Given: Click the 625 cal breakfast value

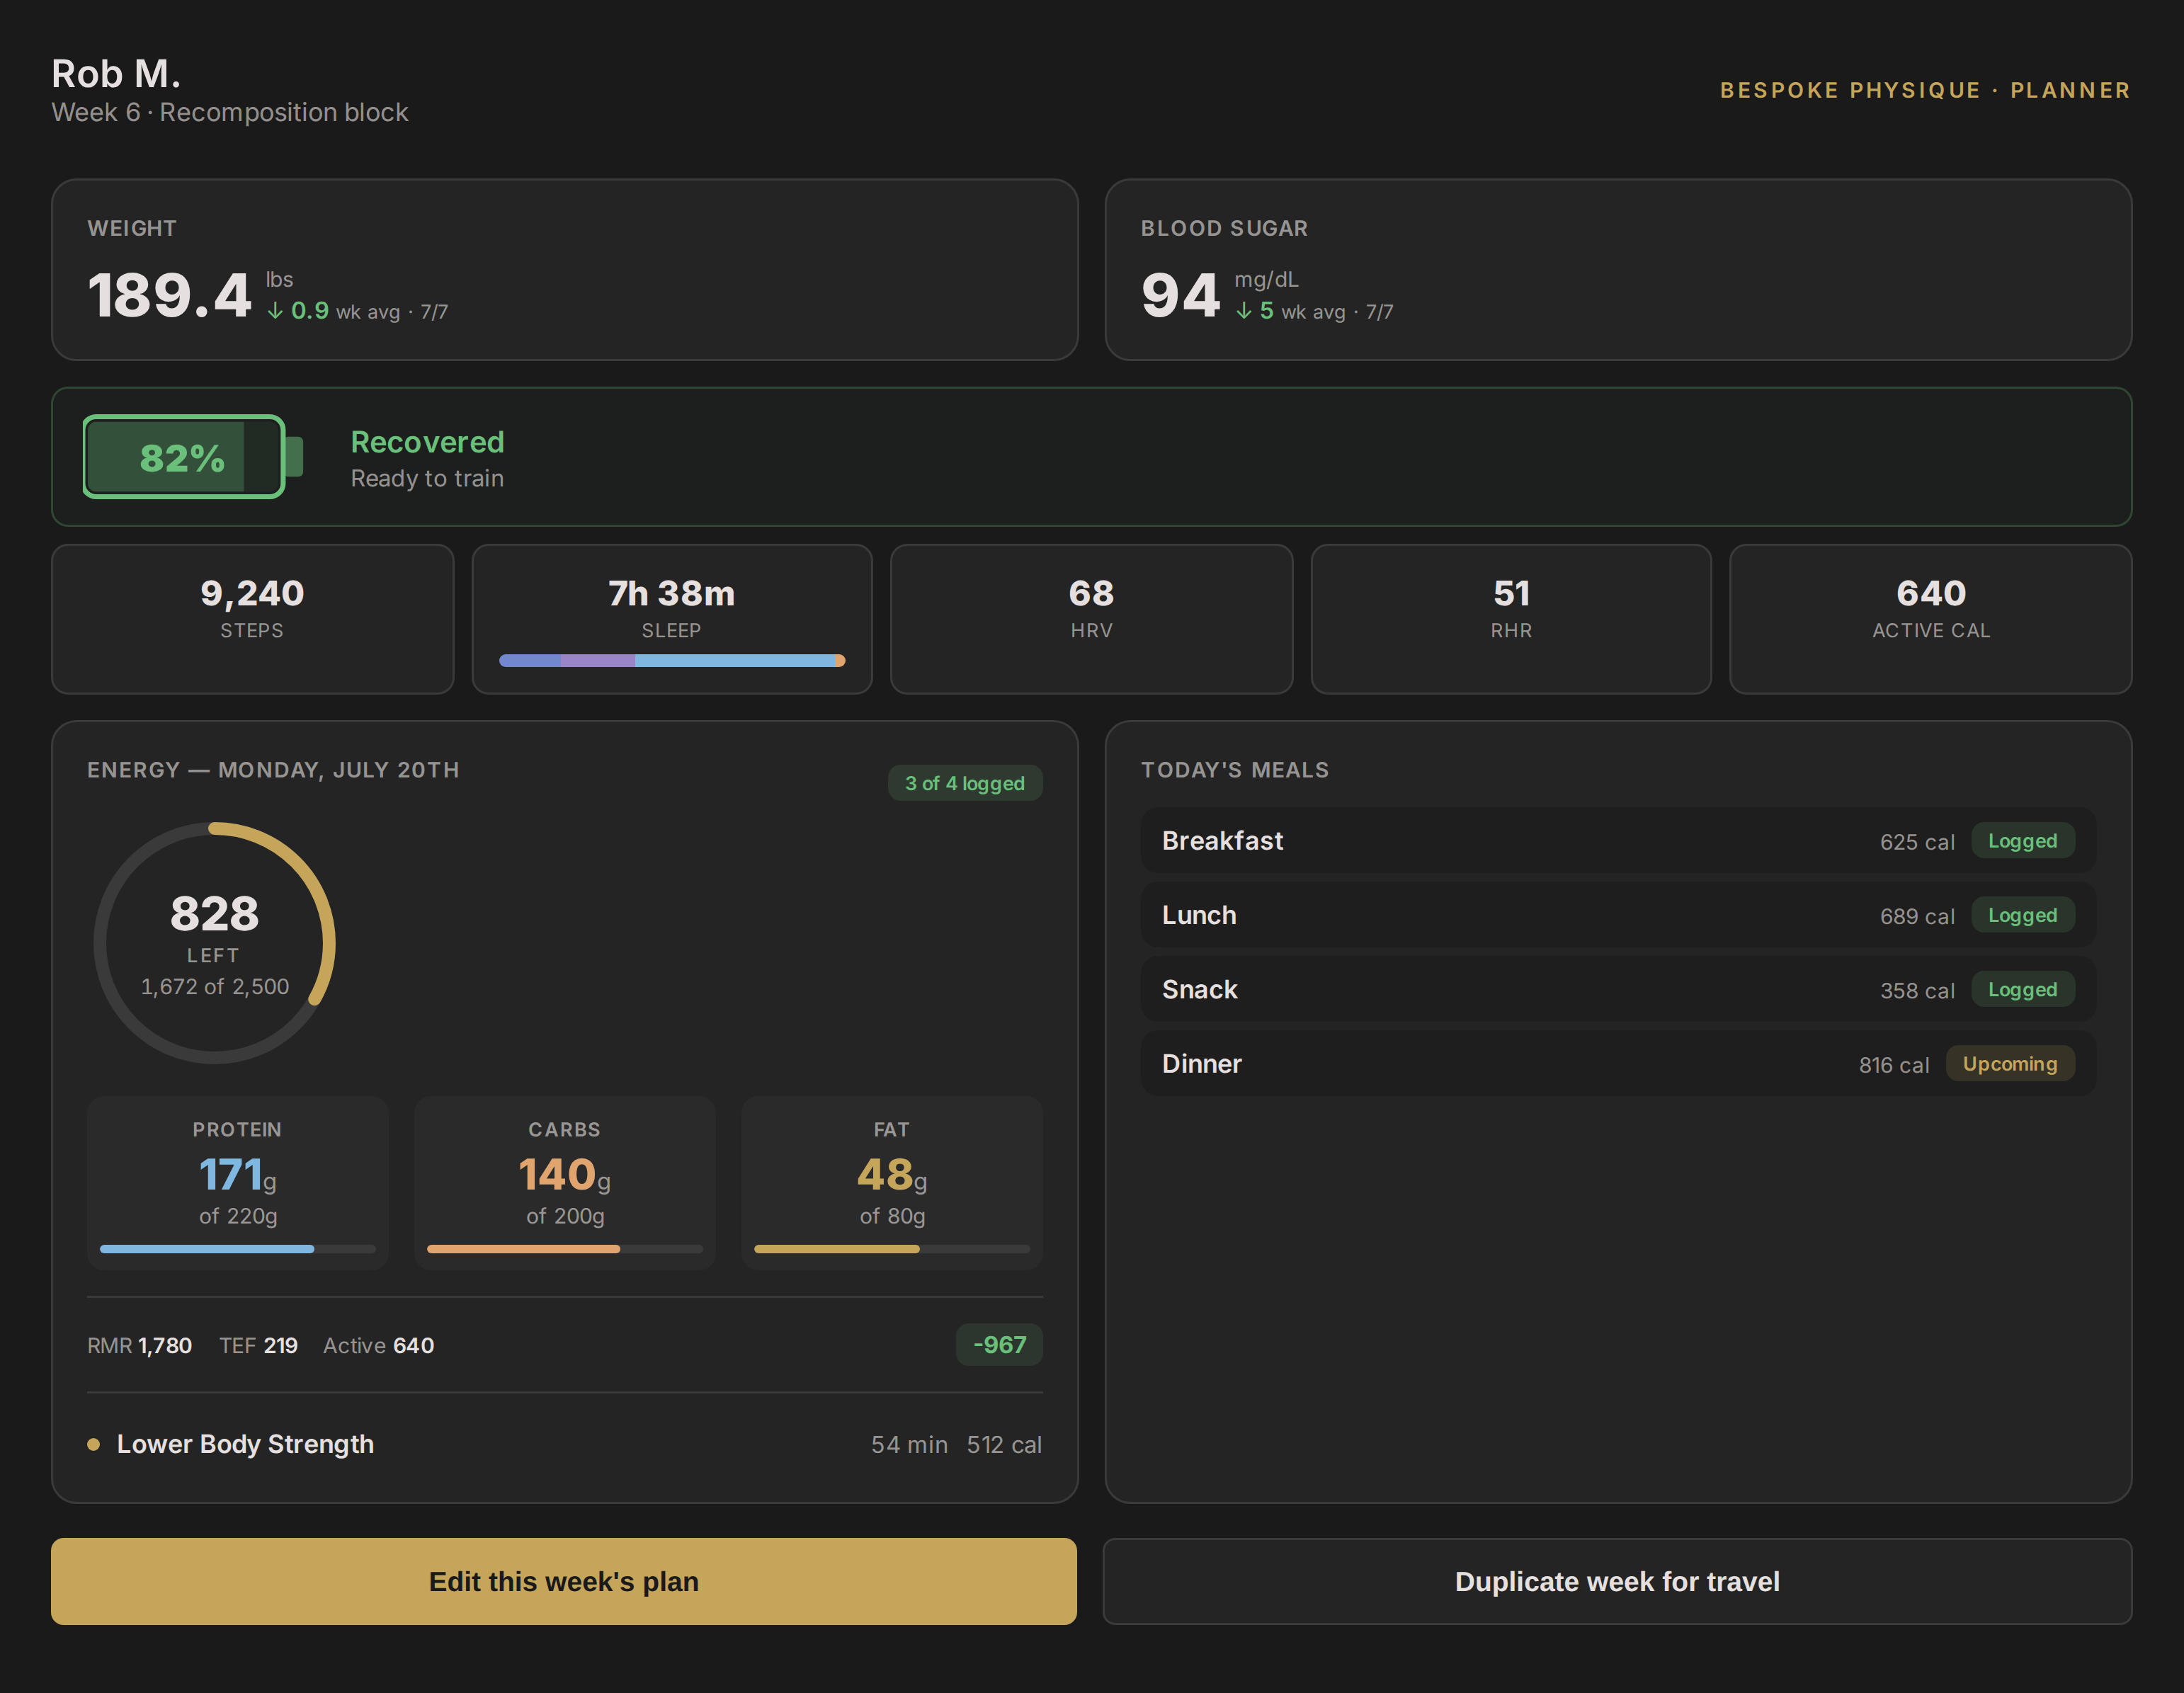Looking at the screenshot, I should 1917,842.
